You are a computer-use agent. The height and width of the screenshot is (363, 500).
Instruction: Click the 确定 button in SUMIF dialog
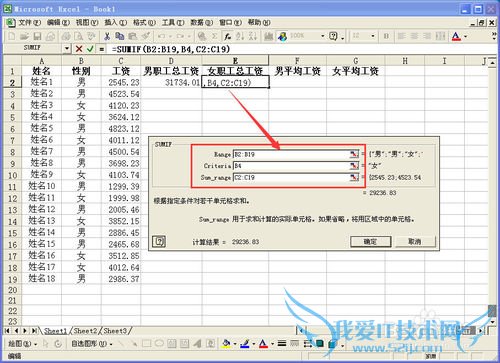[x=370, y=241]
